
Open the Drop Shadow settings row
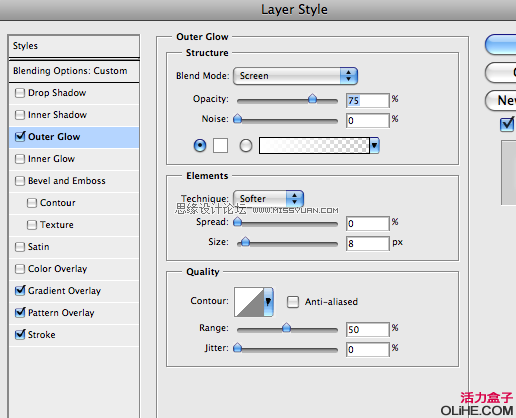(74, 93)
